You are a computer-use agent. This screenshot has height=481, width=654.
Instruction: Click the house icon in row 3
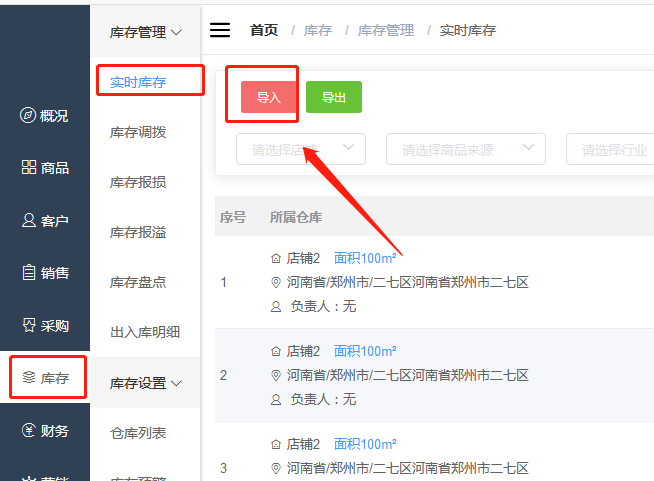(x=276, y=445)
